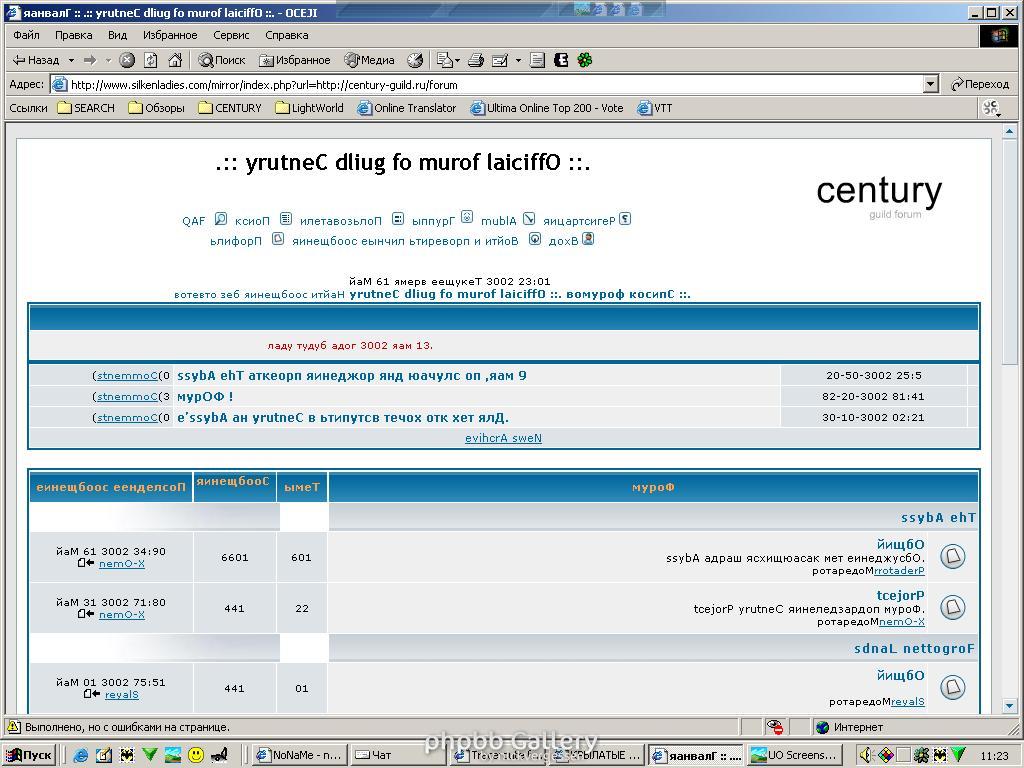Open the CENTURY links folder

(x=230, y=108)
